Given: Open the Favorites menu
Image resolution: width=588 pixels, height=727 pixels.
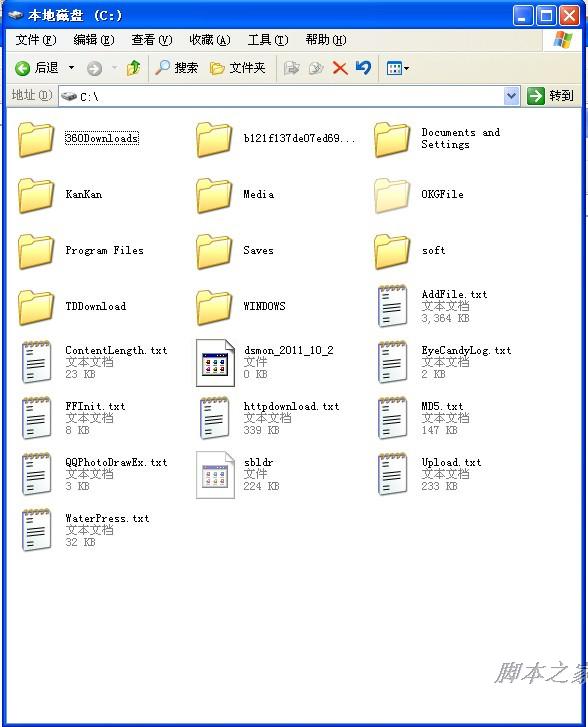Looking at the screenshot, I should [x=210, y=40].
